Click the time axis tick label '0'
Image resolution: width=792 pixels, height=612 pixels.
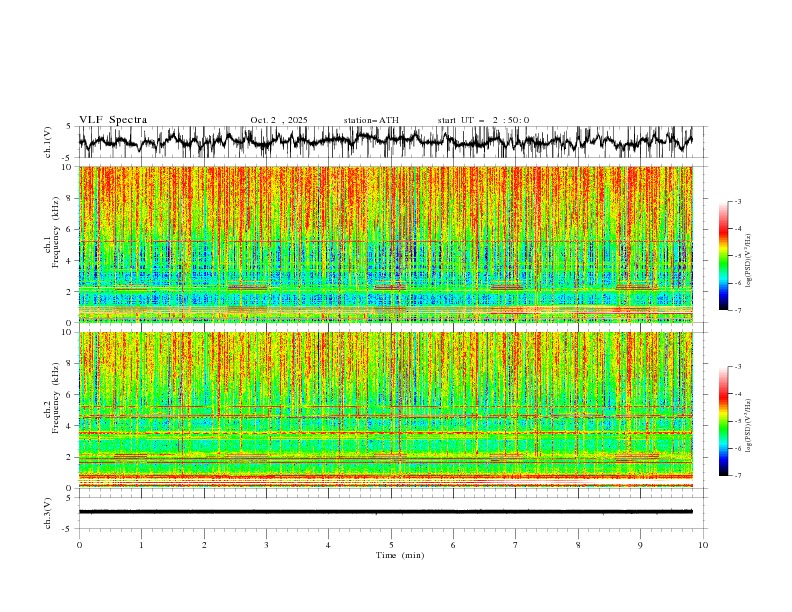click(x=79, y=545)
